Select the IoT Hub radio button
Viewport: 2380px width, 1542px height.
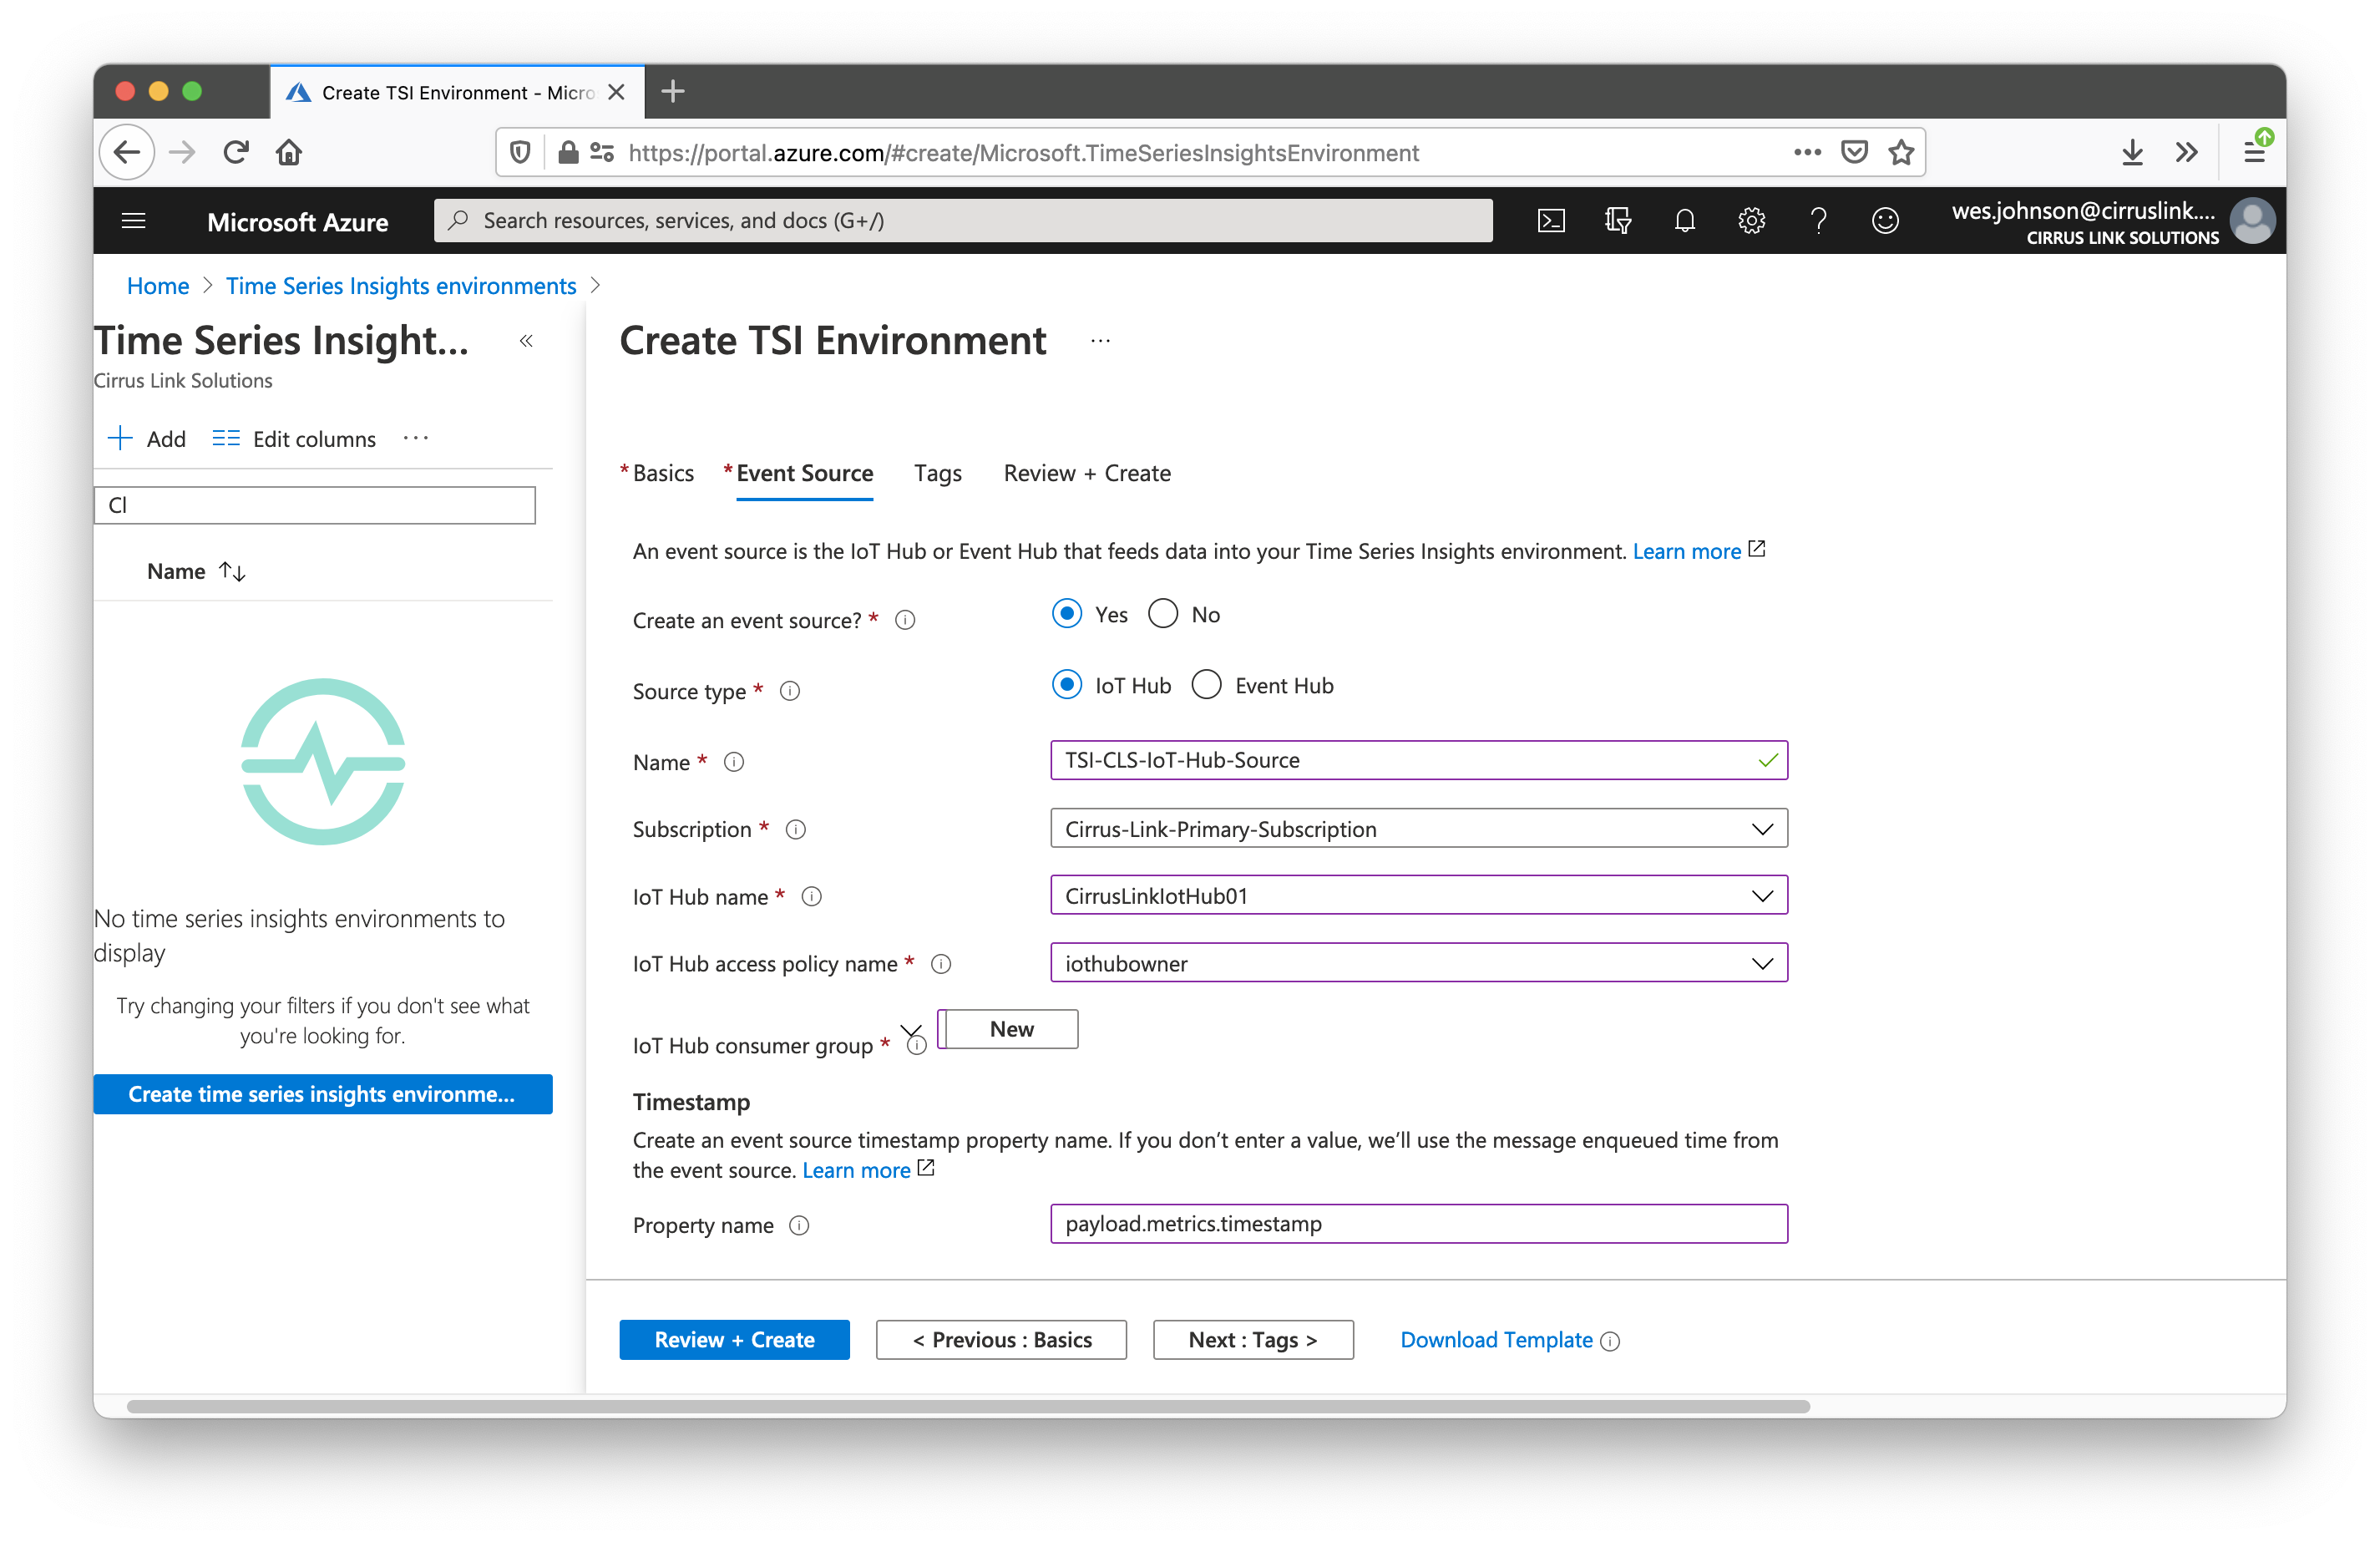tap(1067, 685)
